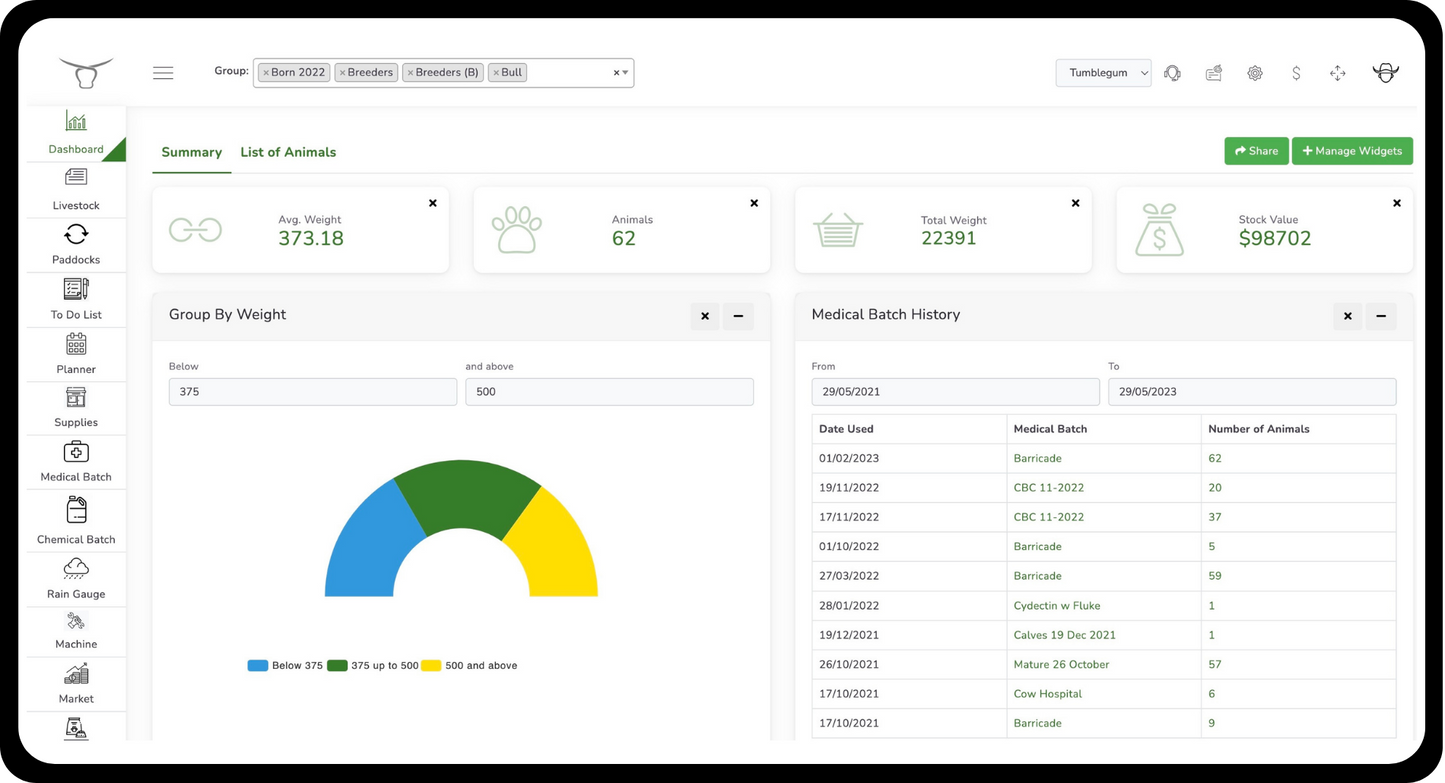1445x783 pixels.
Task: Click the Manage Widgets button
Action: [x=1352, y=151]
